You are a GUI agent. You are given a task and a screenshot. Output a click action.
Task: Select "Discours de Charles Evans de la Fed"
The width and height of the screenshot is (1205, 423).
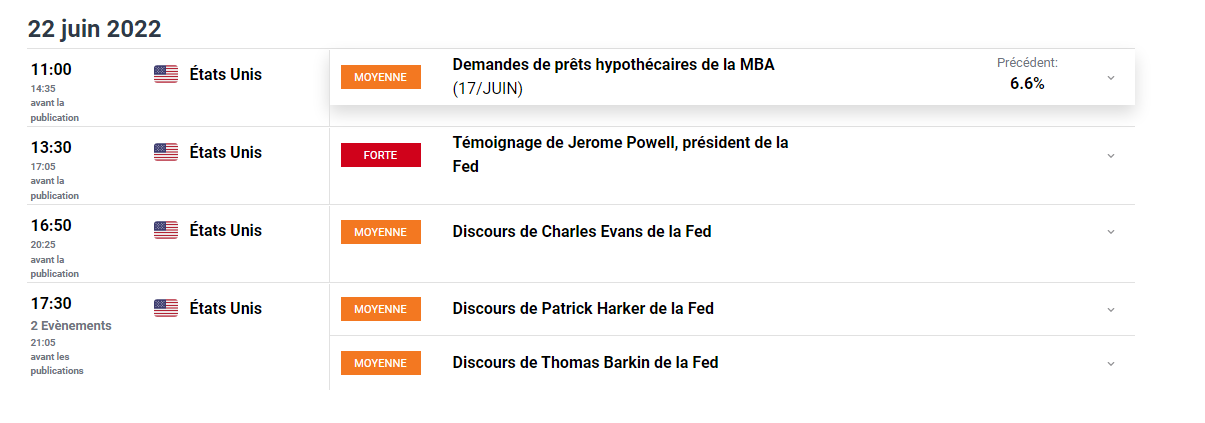tap(582, 231)
